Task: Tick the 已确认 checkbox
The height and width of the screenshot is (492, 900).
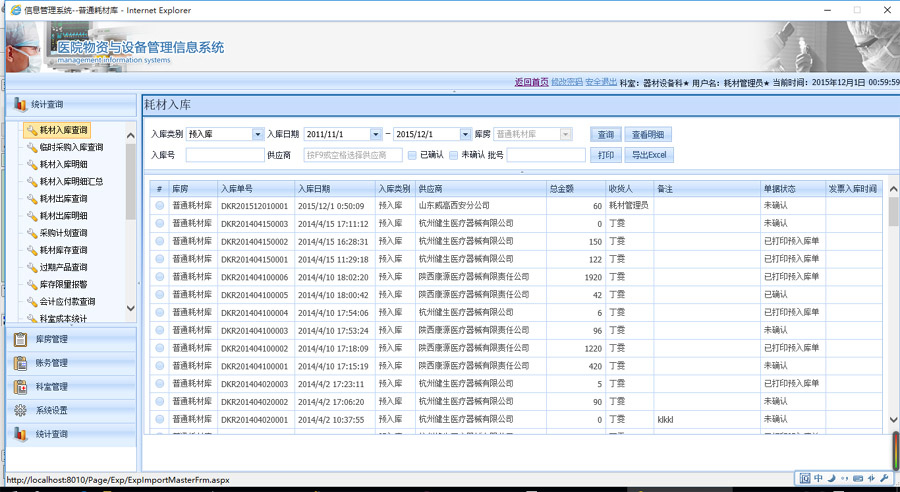Action: 412,155
